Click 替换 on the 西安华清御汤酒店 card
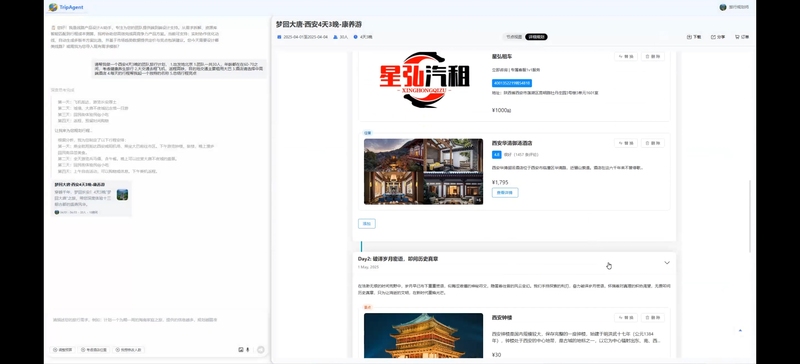 (x=626, y=143)
